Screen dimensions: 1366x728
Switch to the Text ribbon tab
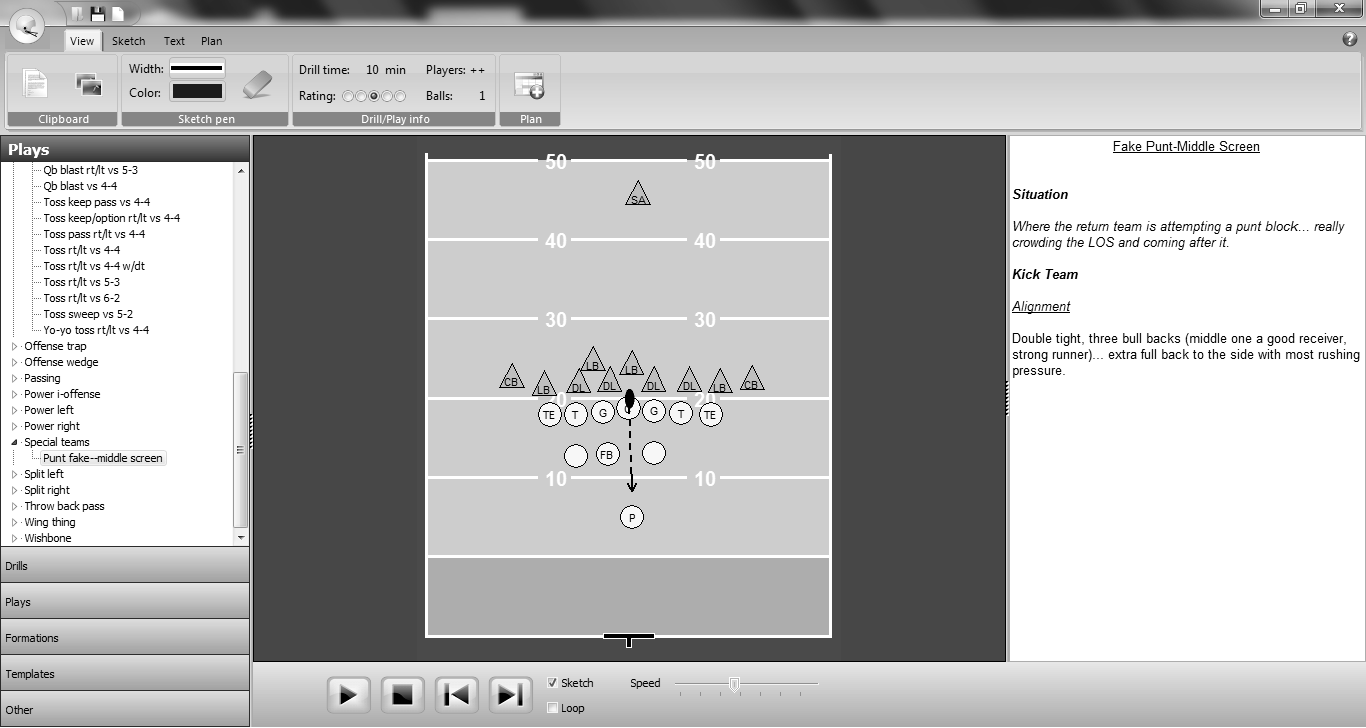(x=174, y=41)
